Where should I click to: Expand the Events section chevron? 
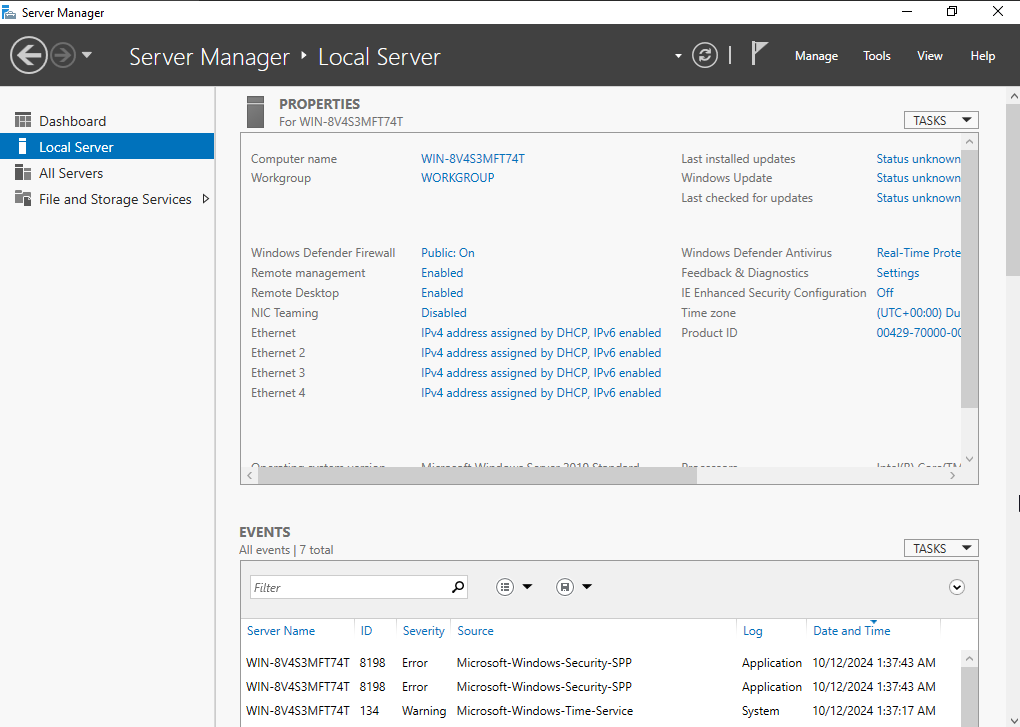pos(957,587)
